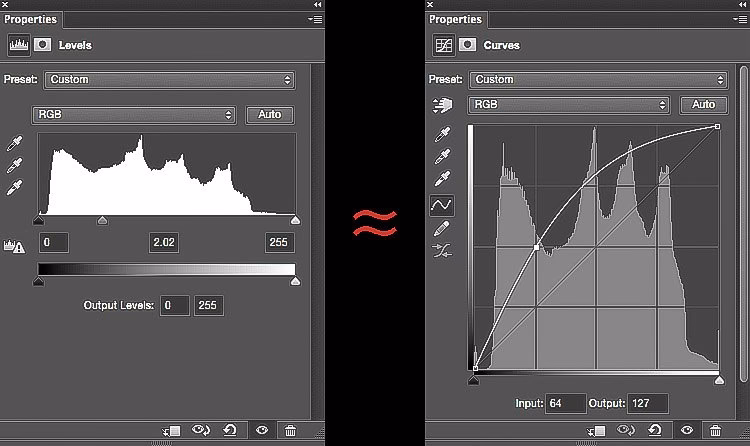Click the Levels white input slider
The width and height of the screenshot is (750, 446).
click(296, 220)
